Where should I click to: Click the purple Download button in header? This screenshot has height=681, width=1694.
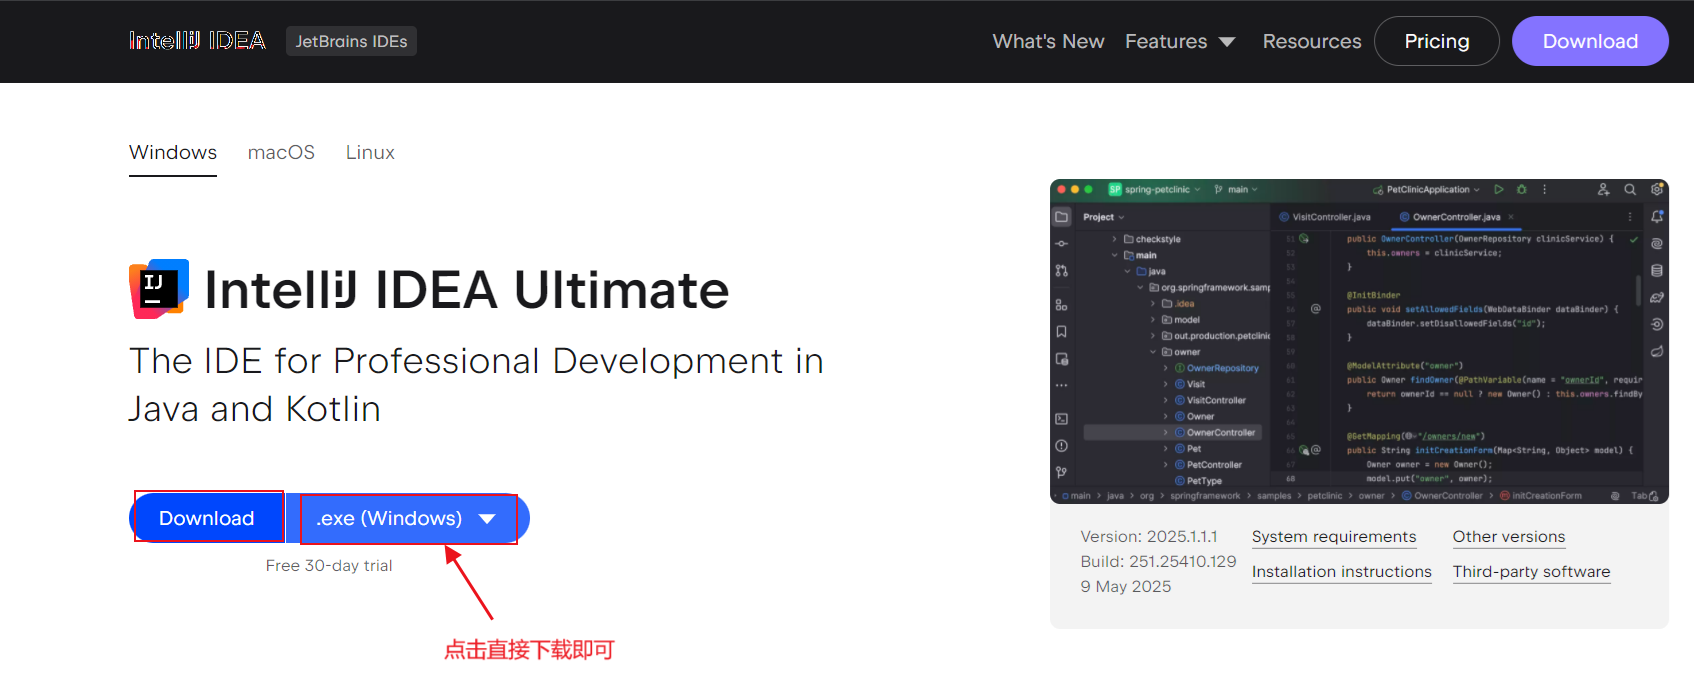pos(1590,41)
